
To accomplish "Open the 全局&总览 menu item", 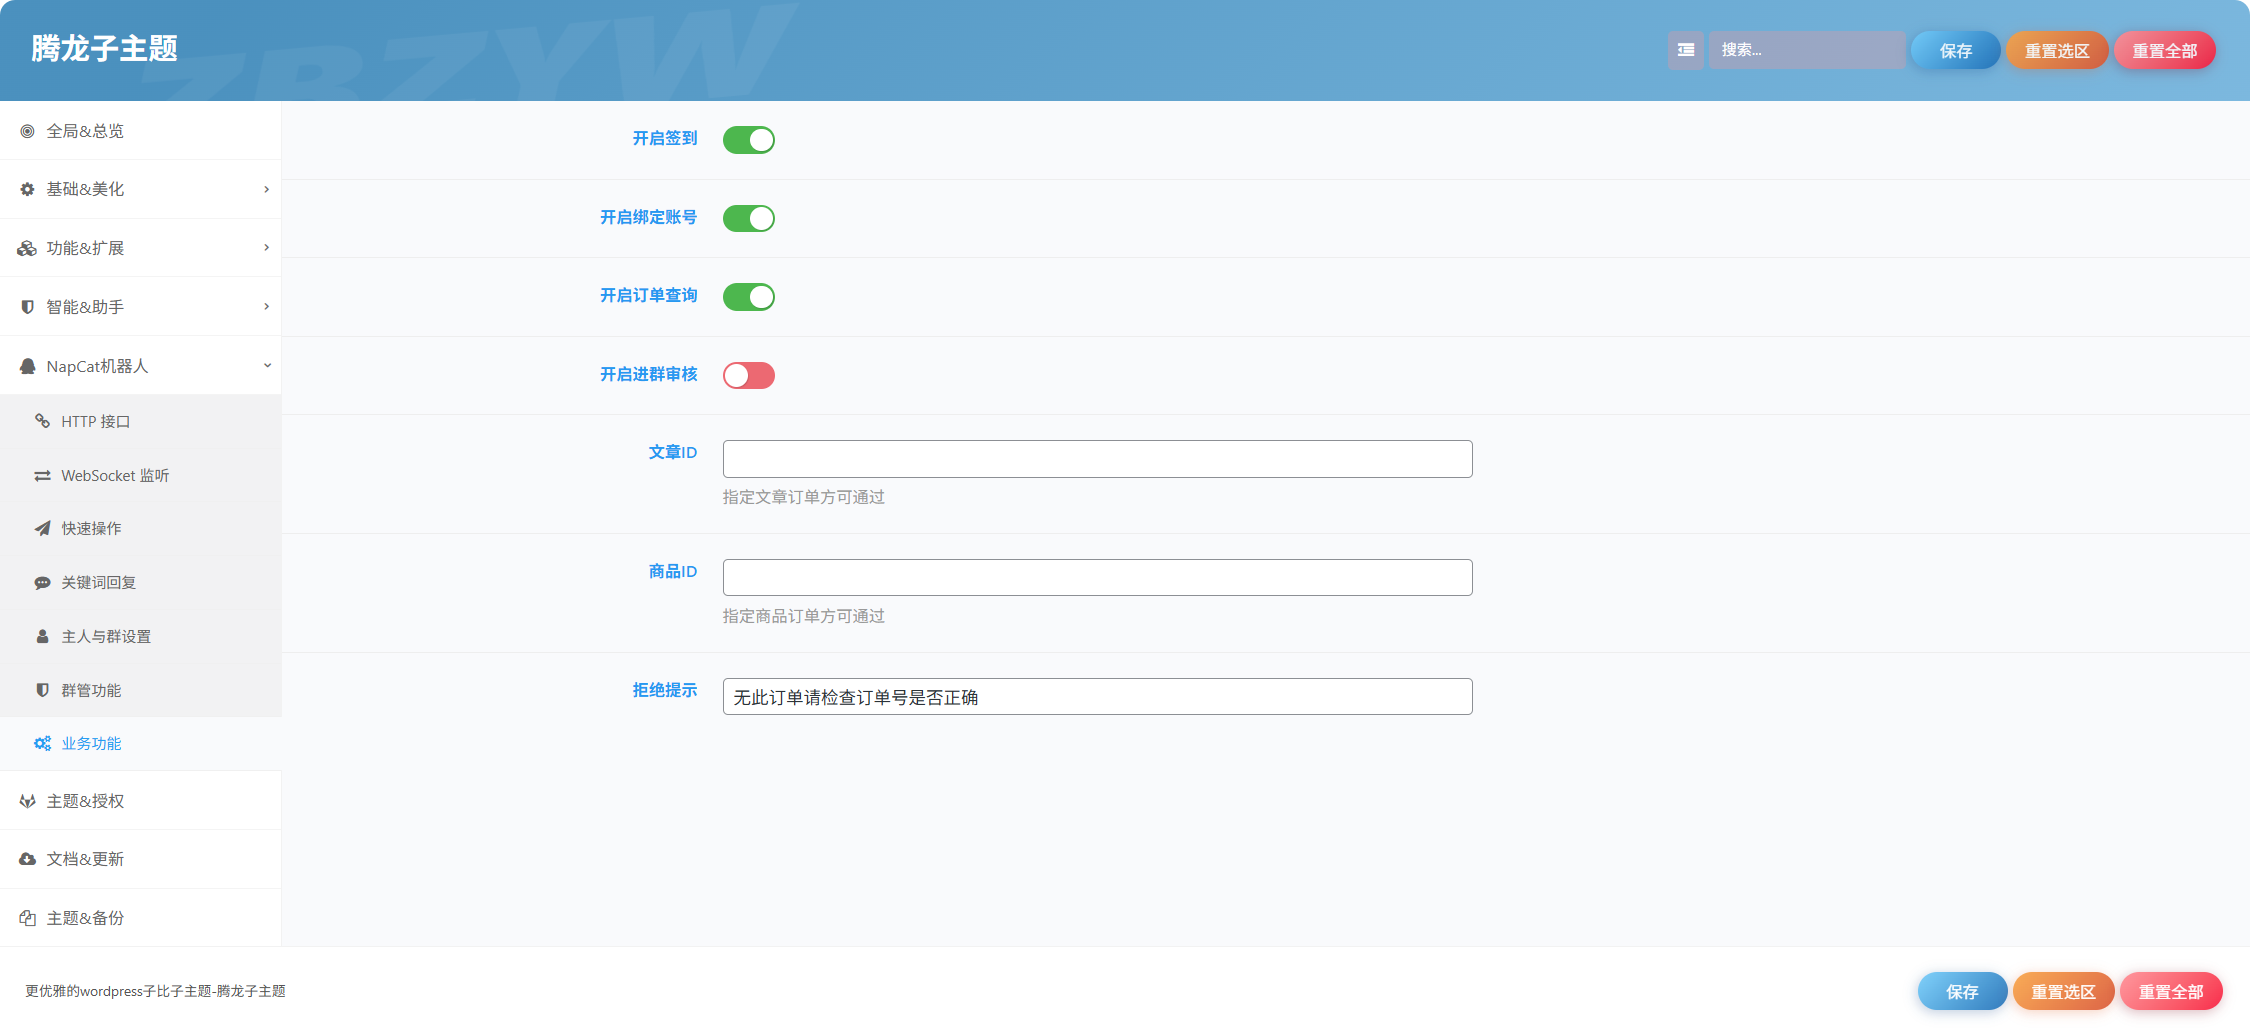I will 140,131.
